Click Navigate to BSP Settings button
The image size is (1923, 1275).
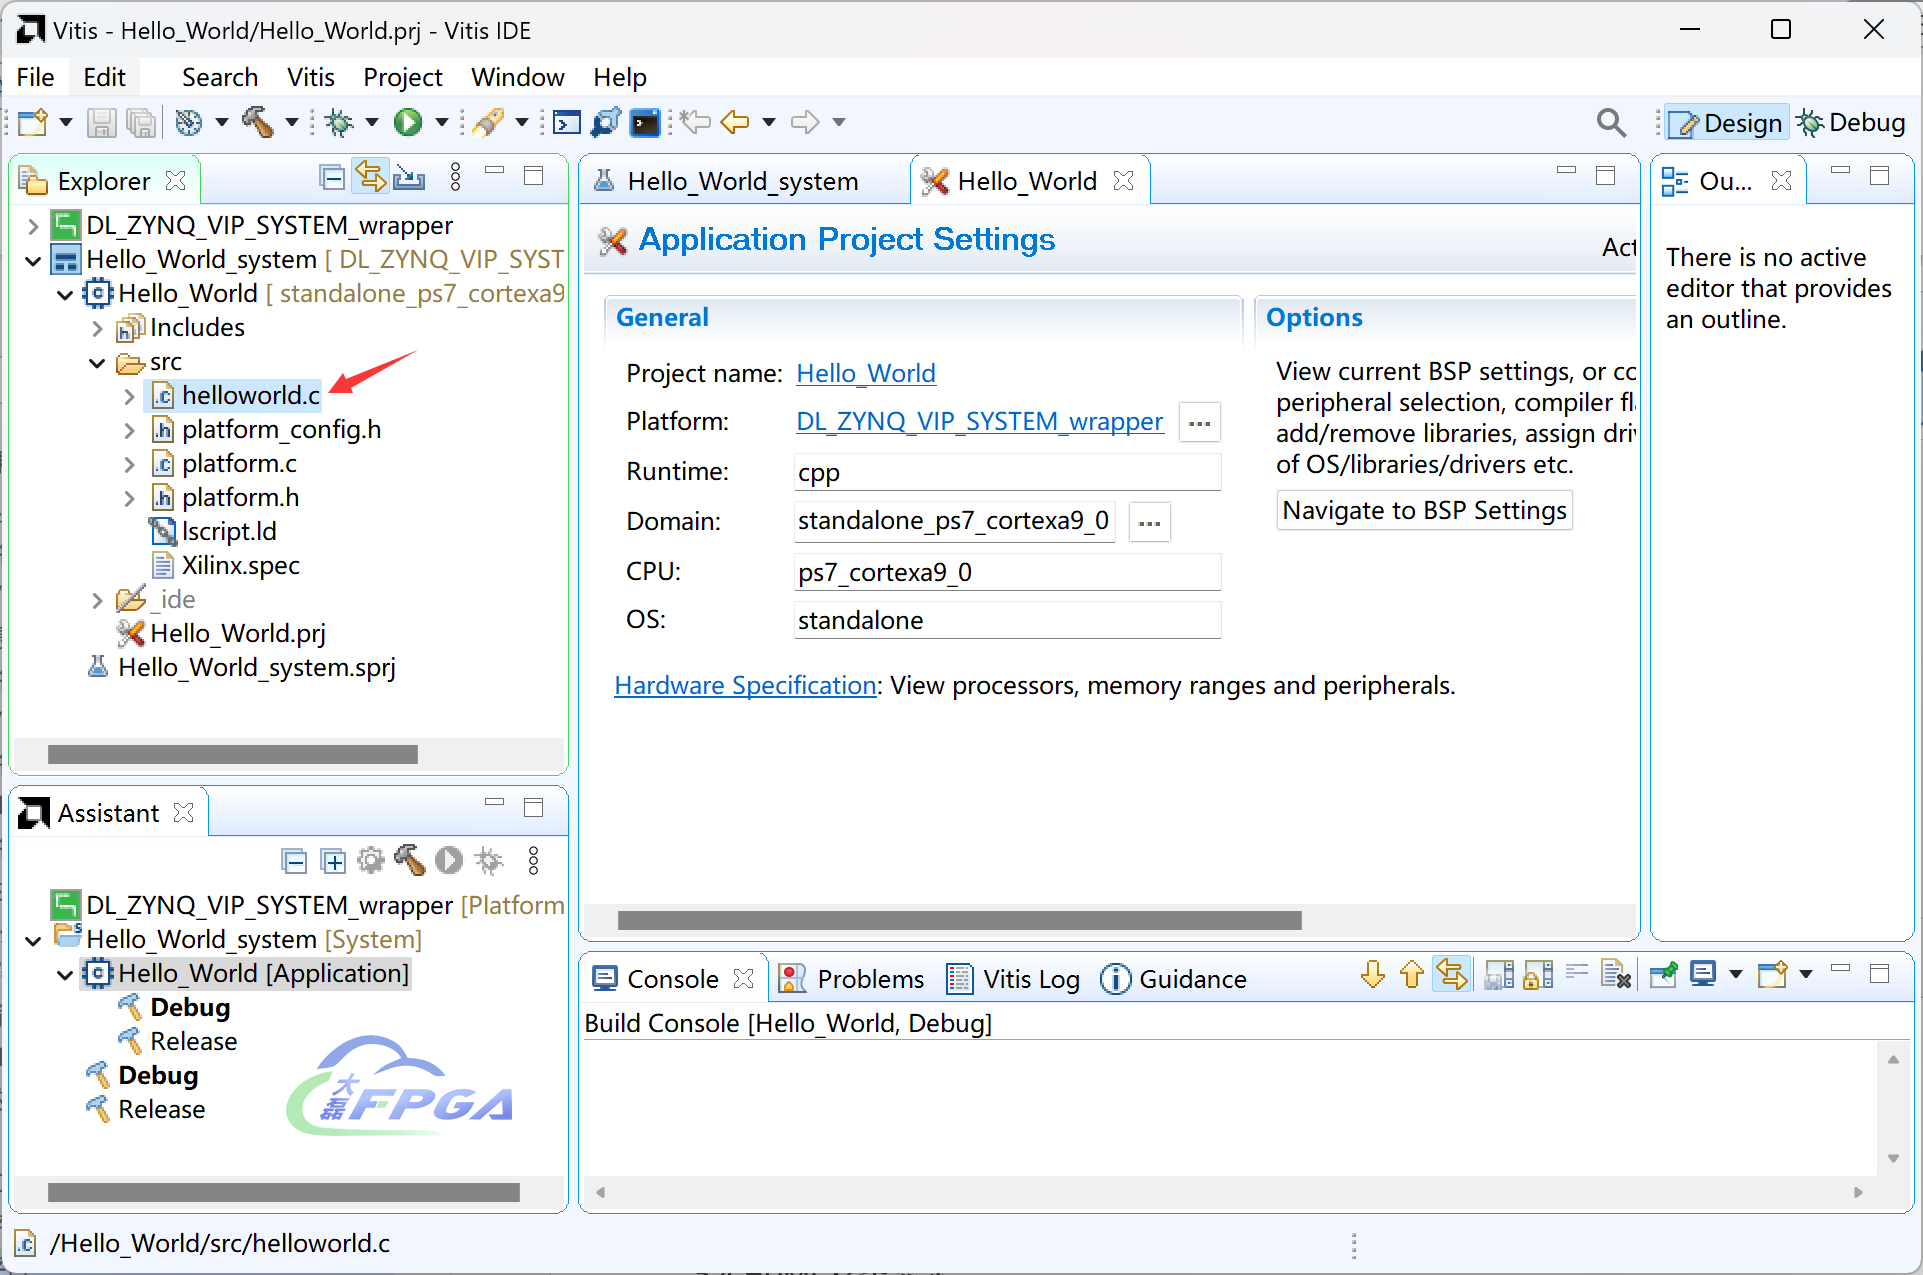pos(1424,510)
